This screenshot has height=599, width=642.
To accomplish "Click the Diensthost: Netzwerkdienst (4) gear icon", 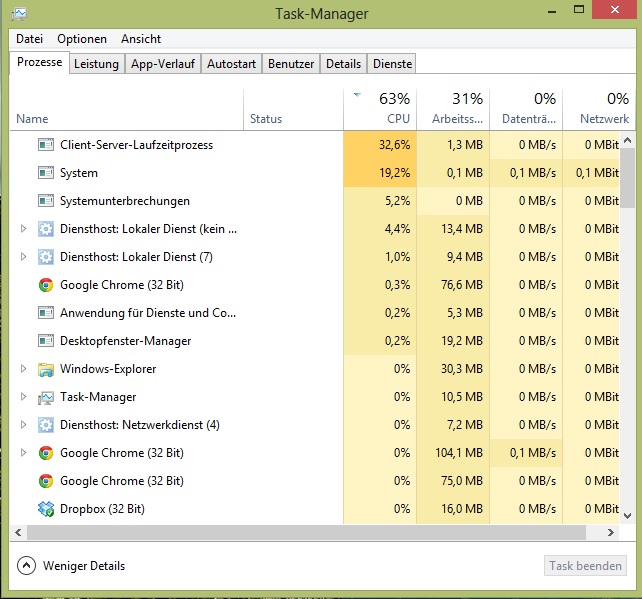I will tap(46, 425).
